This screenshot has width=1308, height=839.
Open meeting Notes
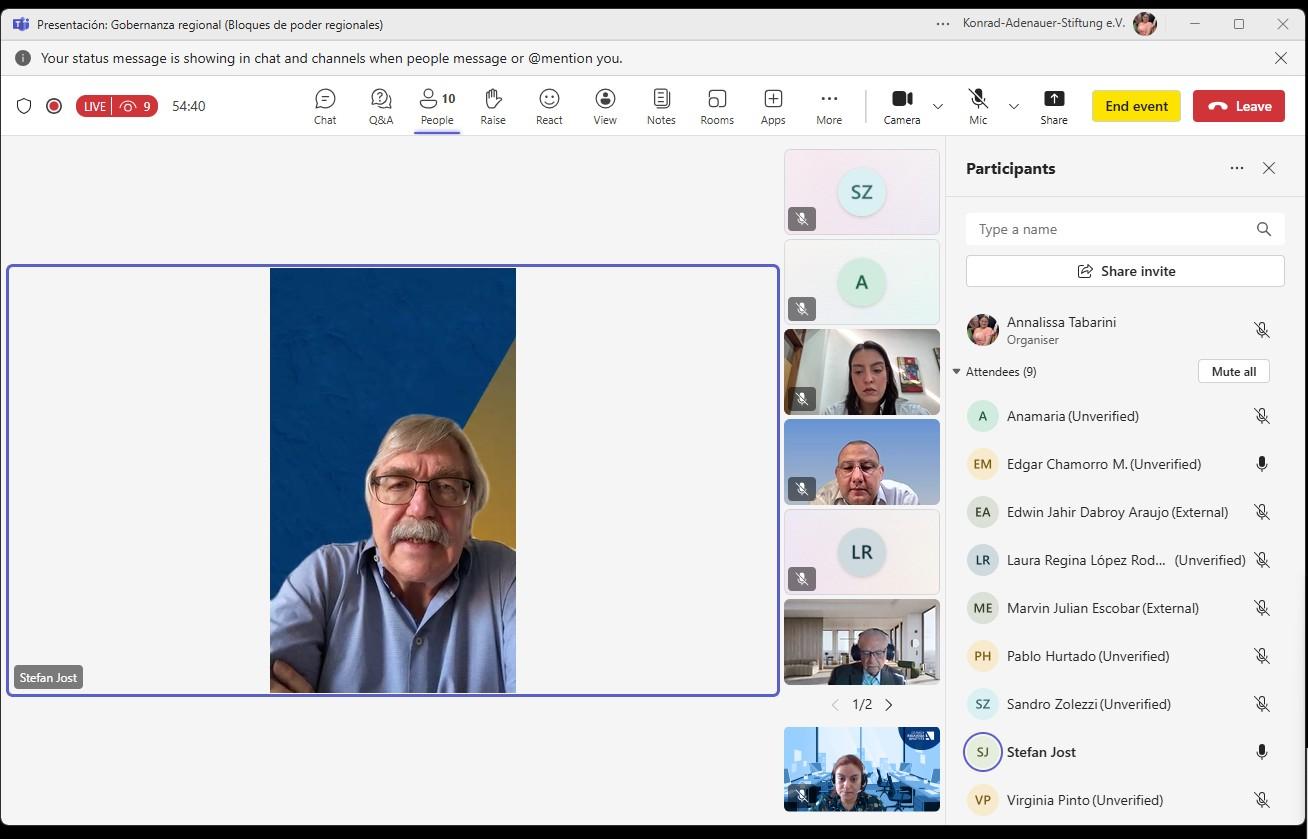(661, 106)
